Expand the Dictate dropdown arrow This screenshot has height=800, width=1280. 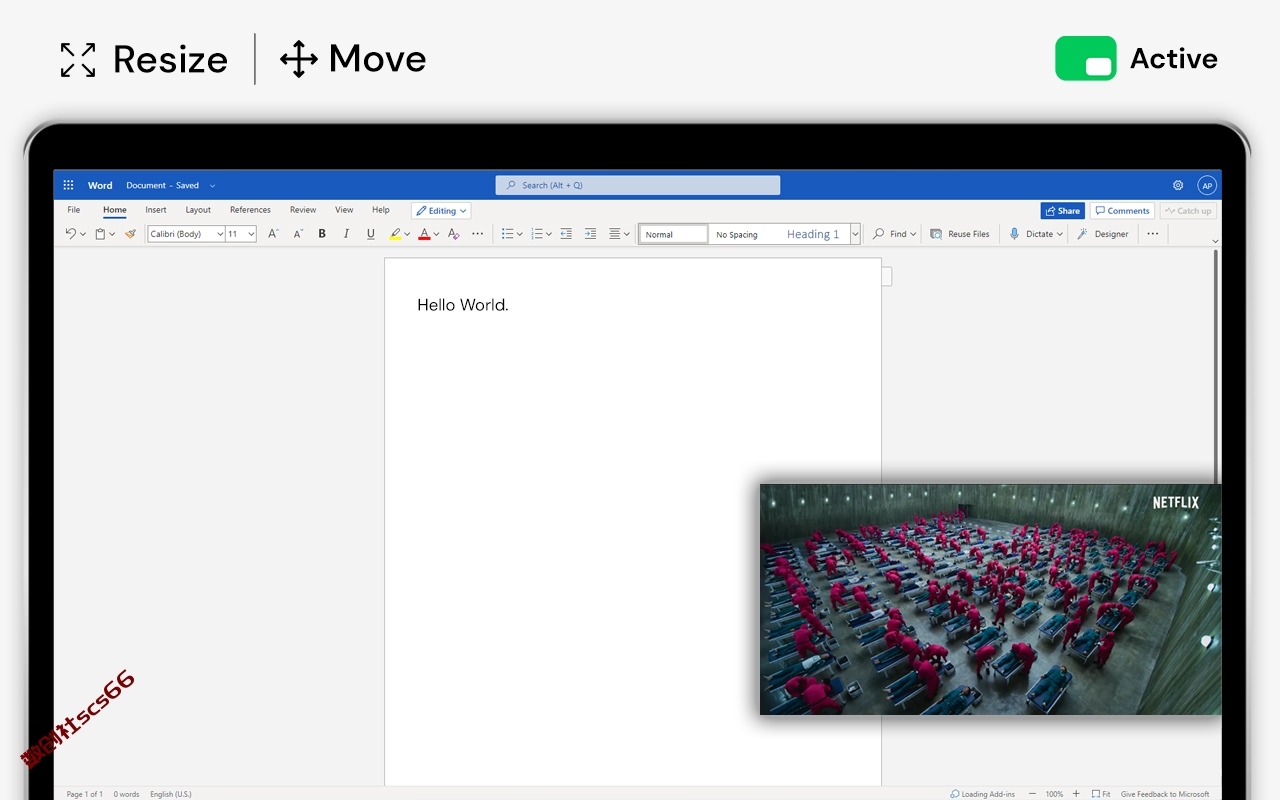tap(1060, 234)
